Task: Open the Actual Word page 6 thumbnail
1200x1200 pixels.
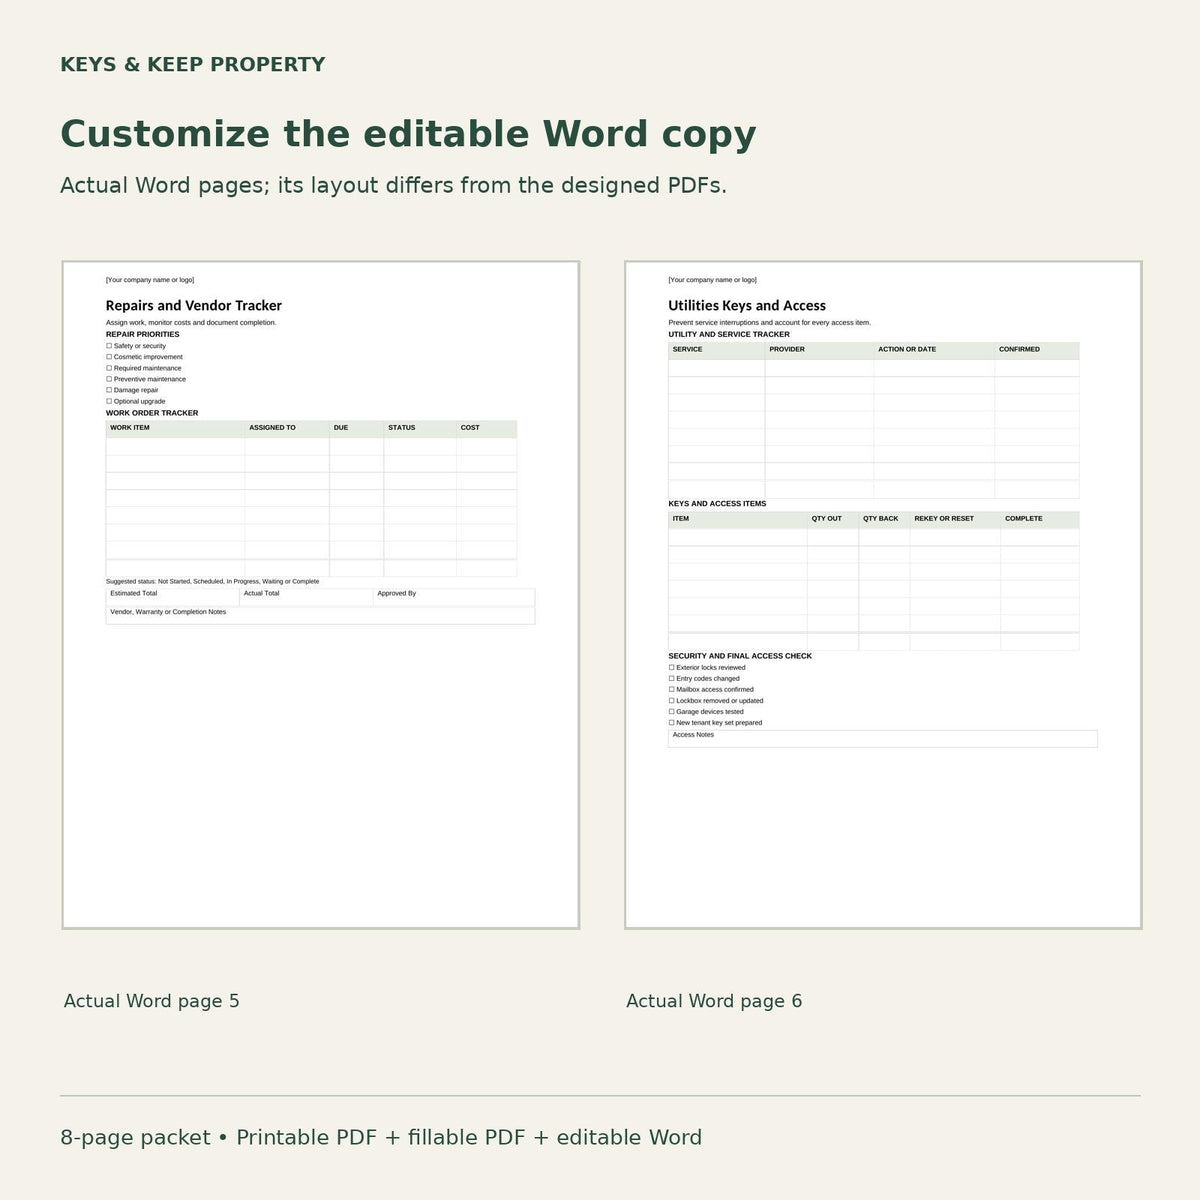Action: coord(883,595)
